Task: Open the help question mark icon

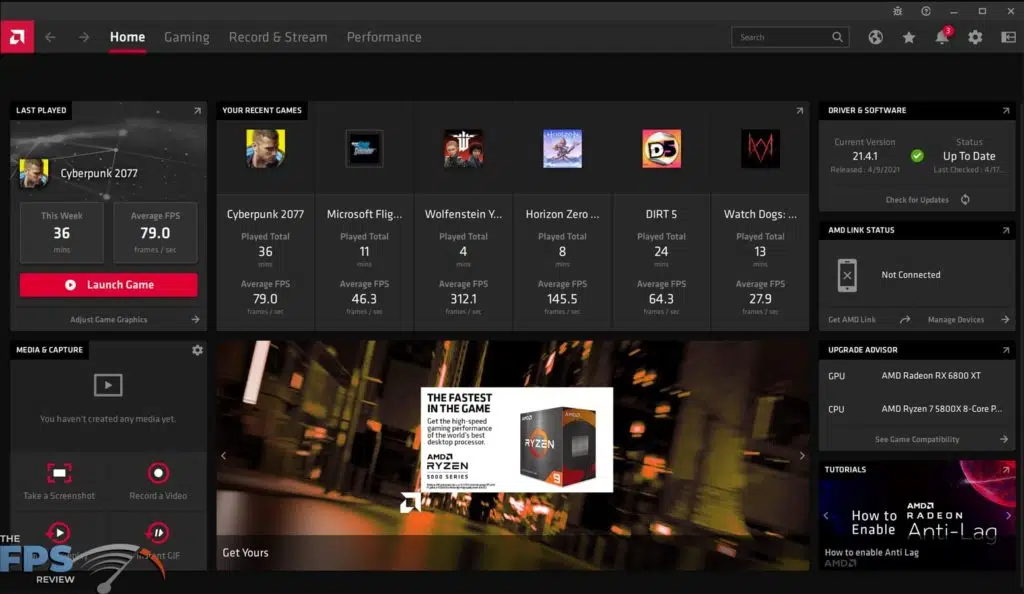Action: click(x=926, y=11)
